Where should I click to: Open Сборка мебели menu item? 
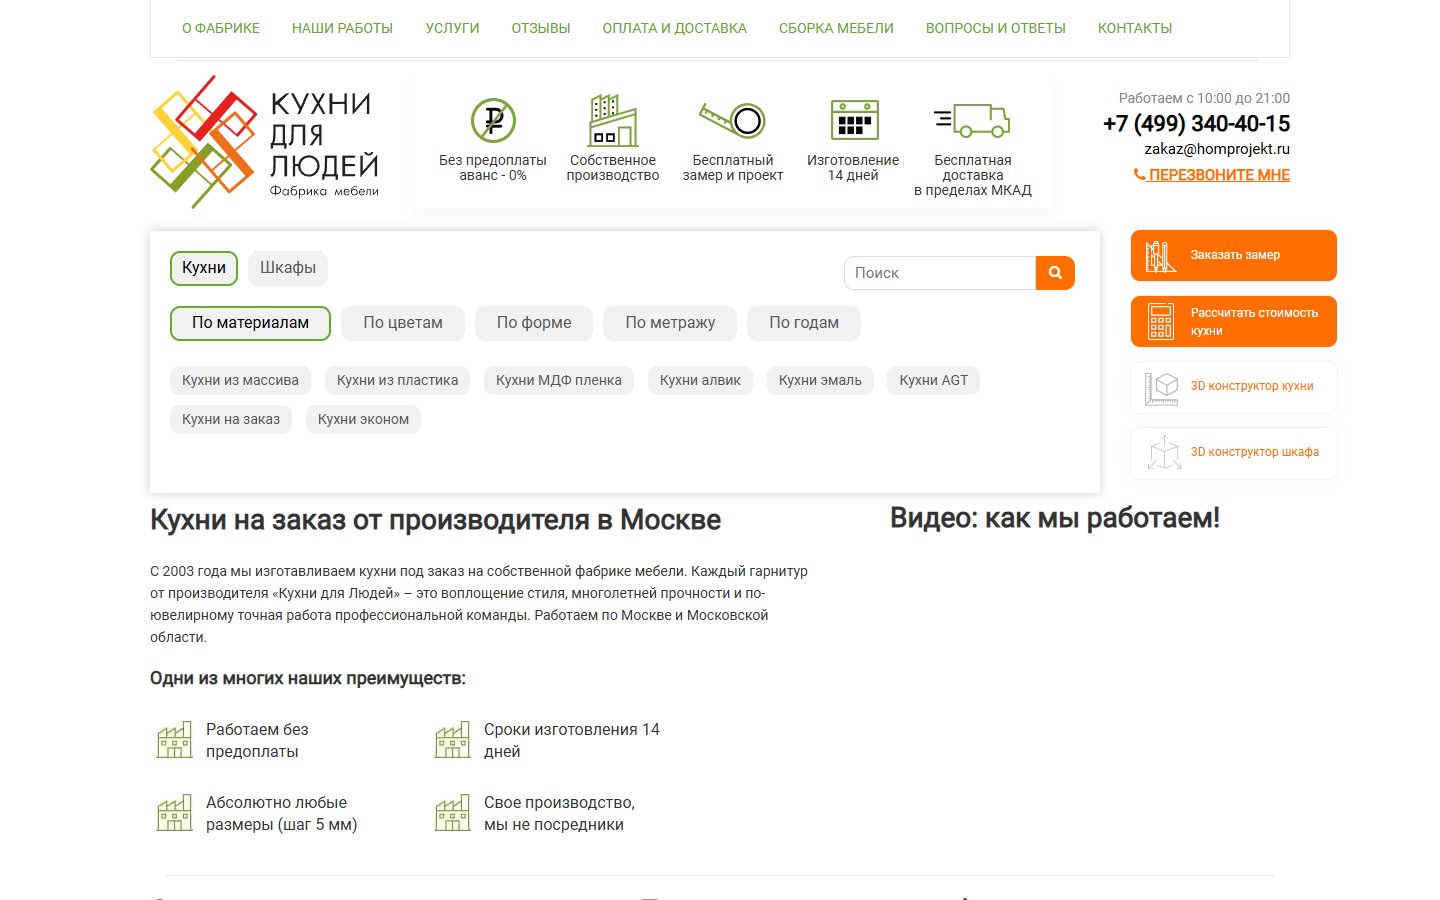836,28
